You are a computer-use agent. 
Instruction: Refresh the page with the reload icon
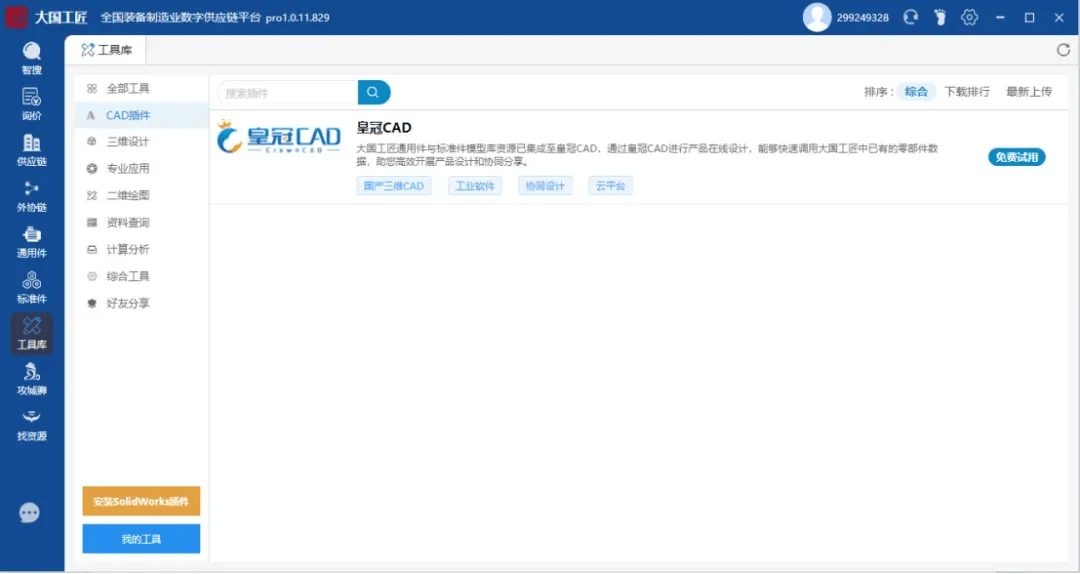pos(1063,50)
